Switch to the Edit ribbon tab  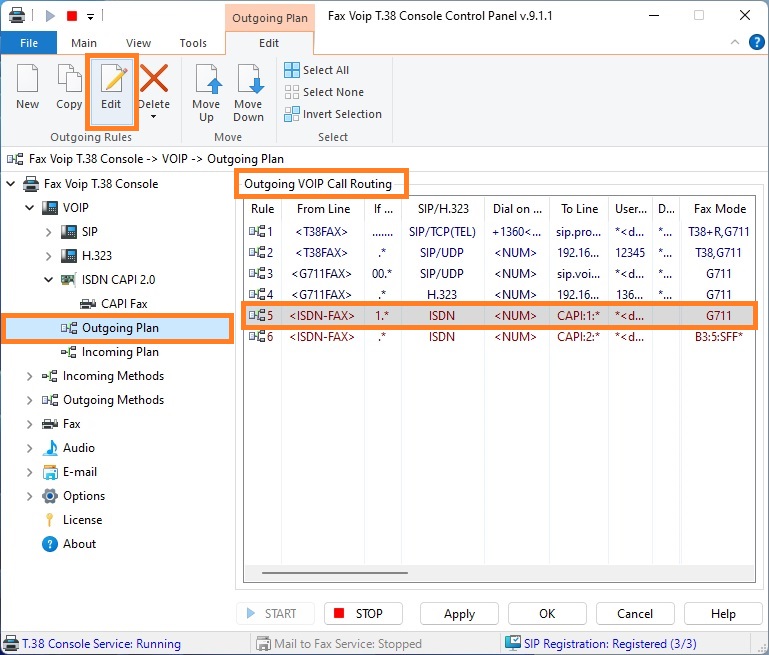click(x=269, y=43)
